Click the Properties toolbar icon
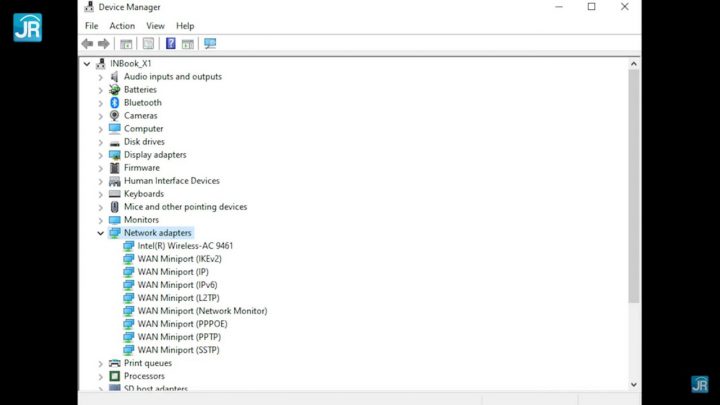This screenshot has width=720, height=405. pyautogui.click(x=148, y=44)
